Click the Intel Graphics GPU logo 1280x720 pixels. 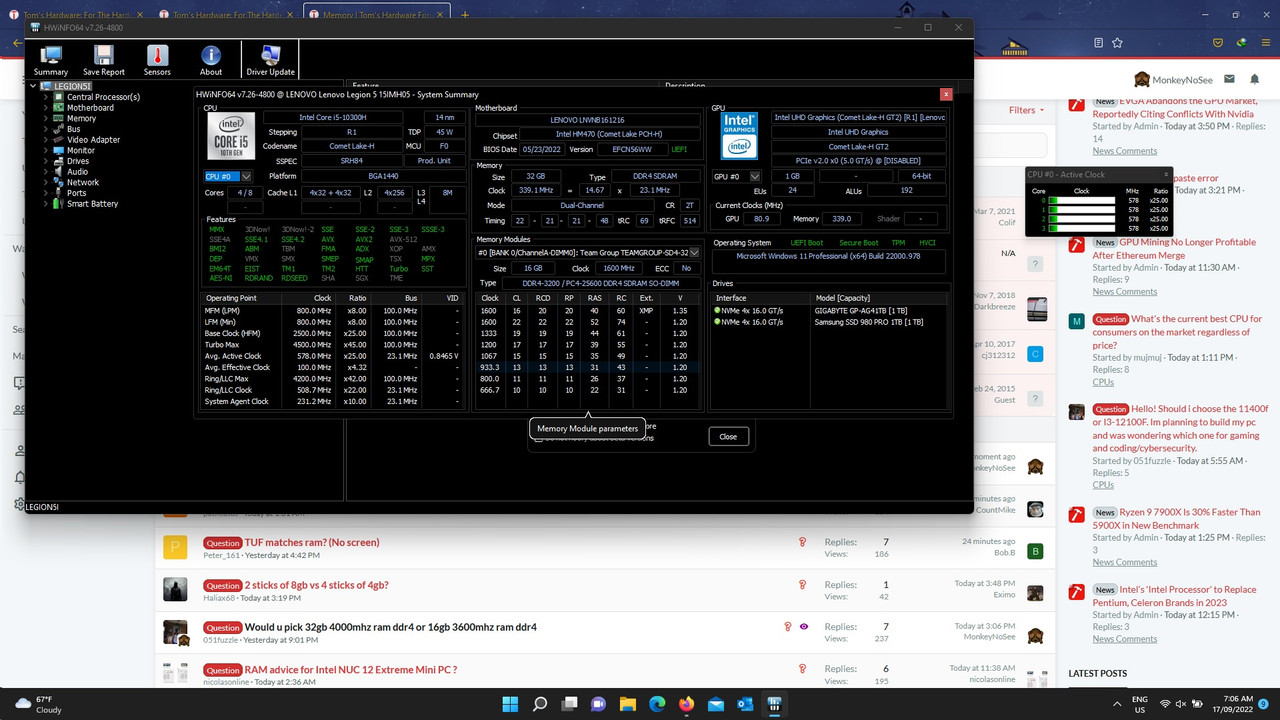(740, 136)
